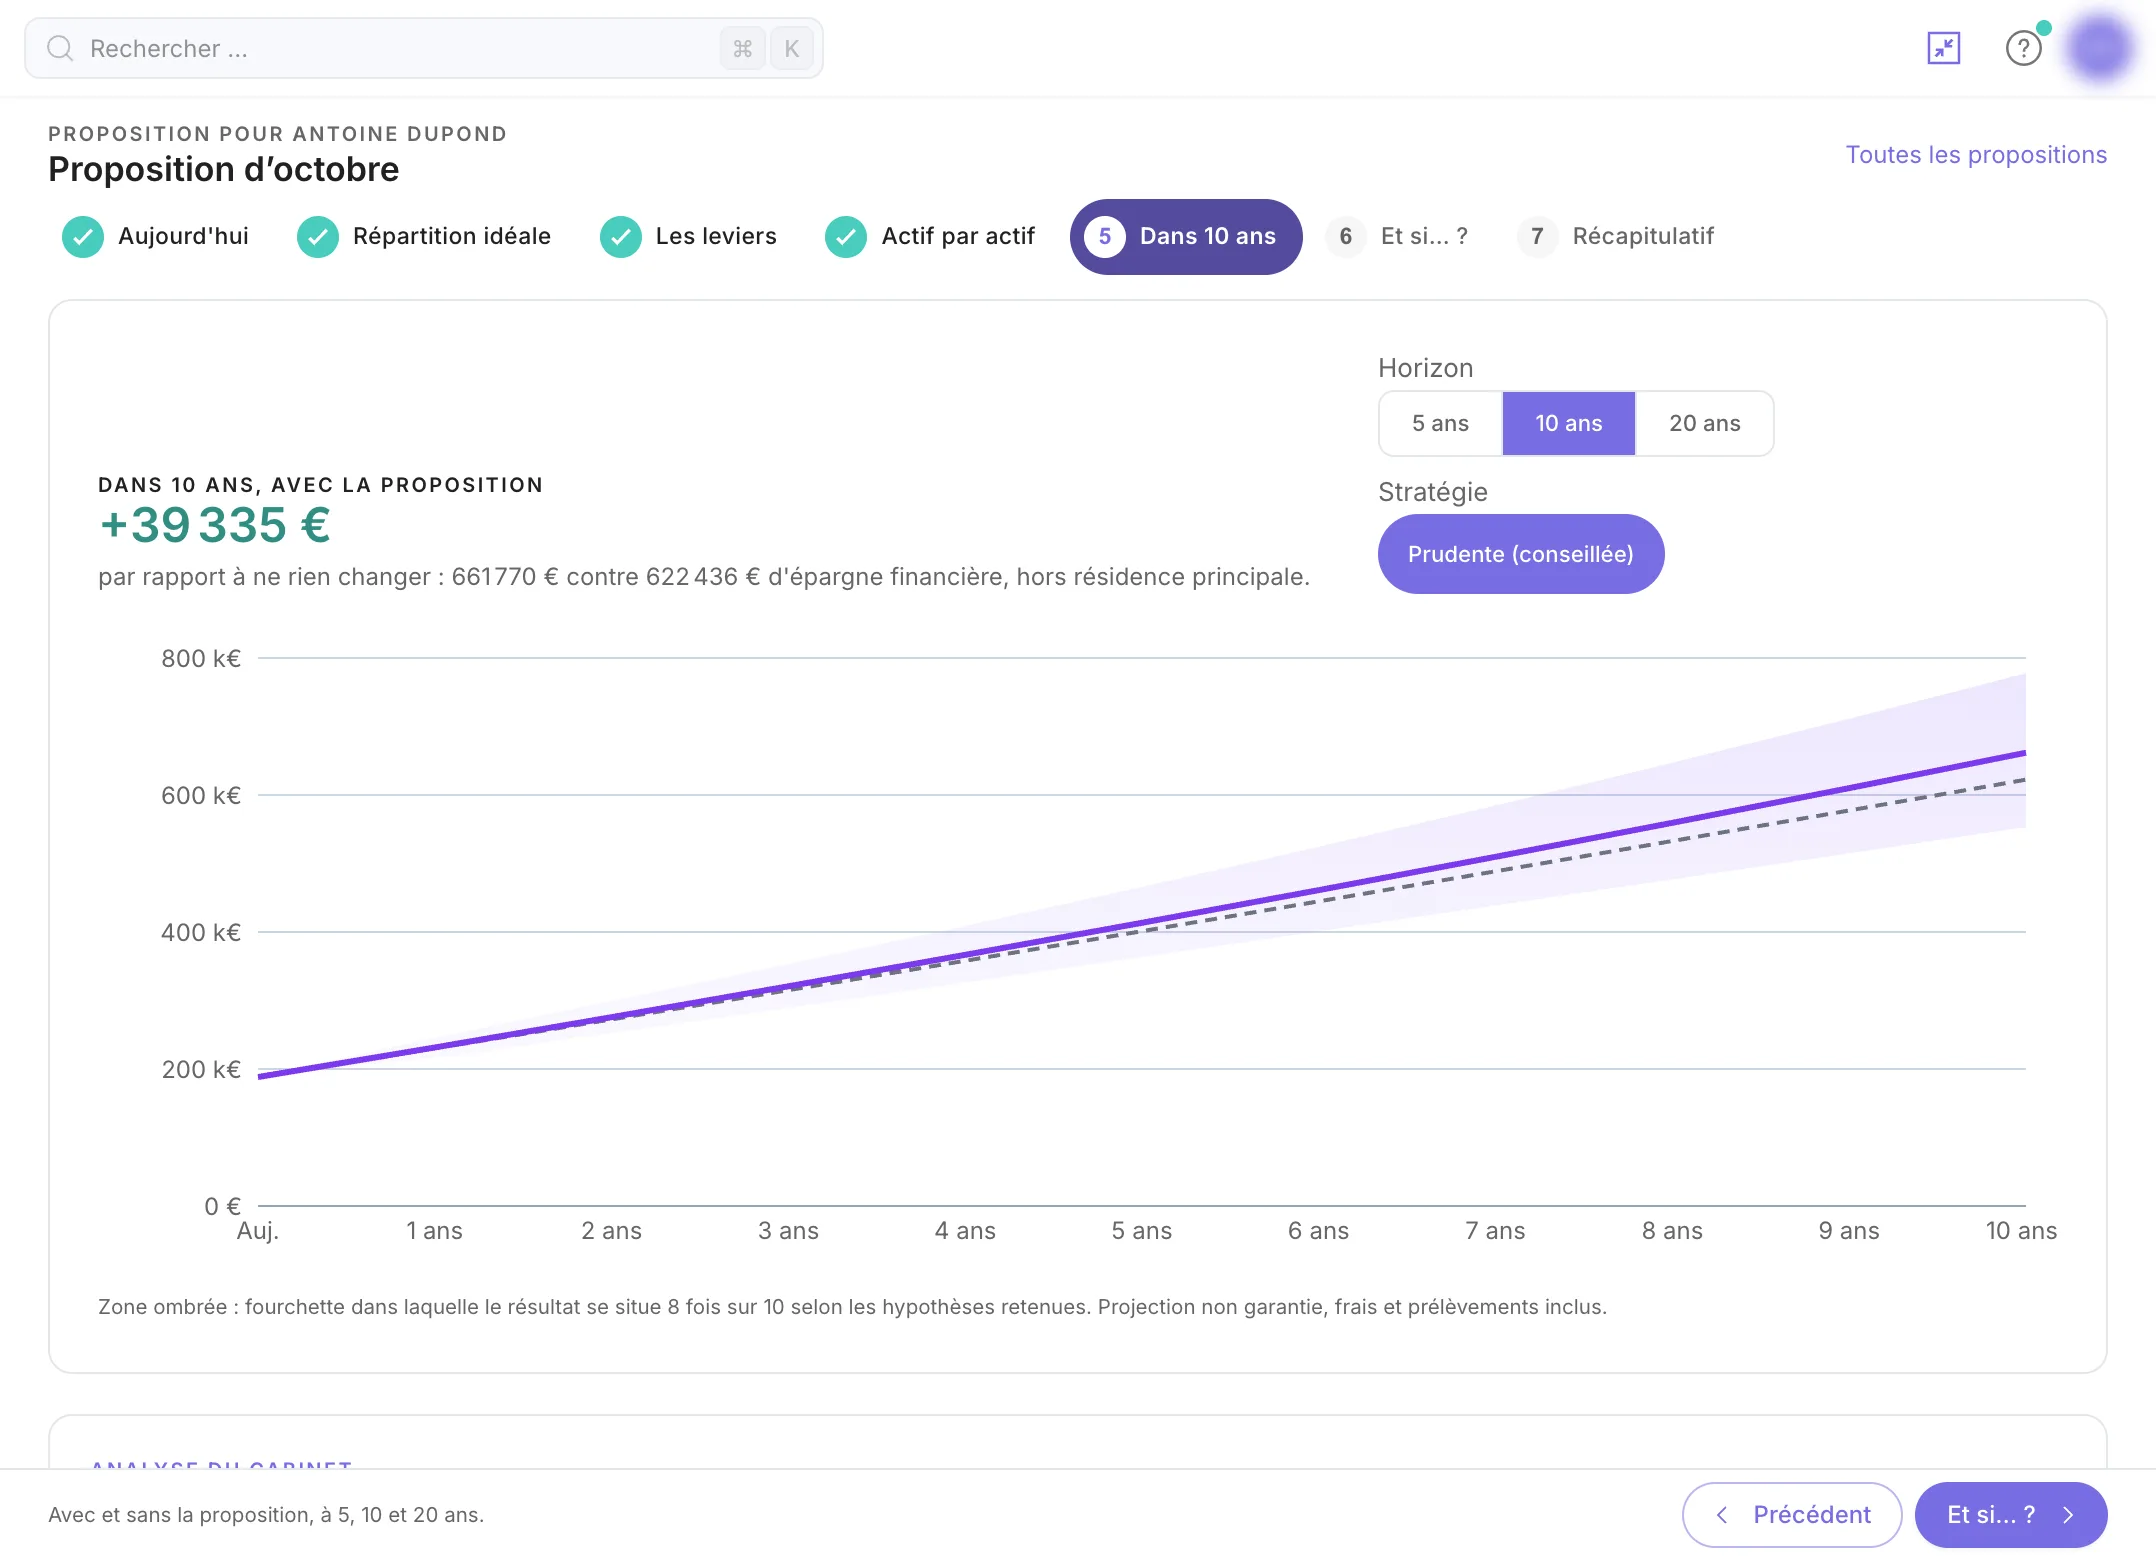The image size is (2156, 1560).
Task: Set horizon to 5 ans
Action: point(1440,424)
